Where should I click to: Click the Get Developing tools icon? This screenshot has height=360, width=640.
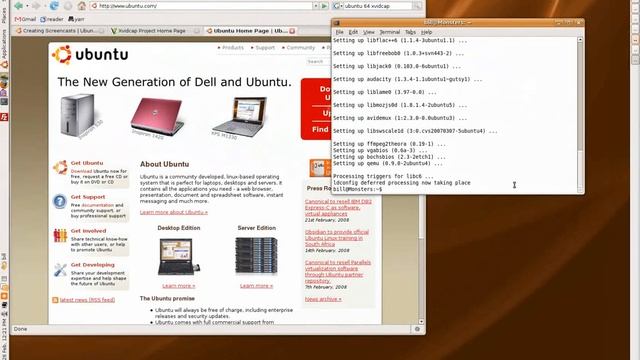[60, 270]
